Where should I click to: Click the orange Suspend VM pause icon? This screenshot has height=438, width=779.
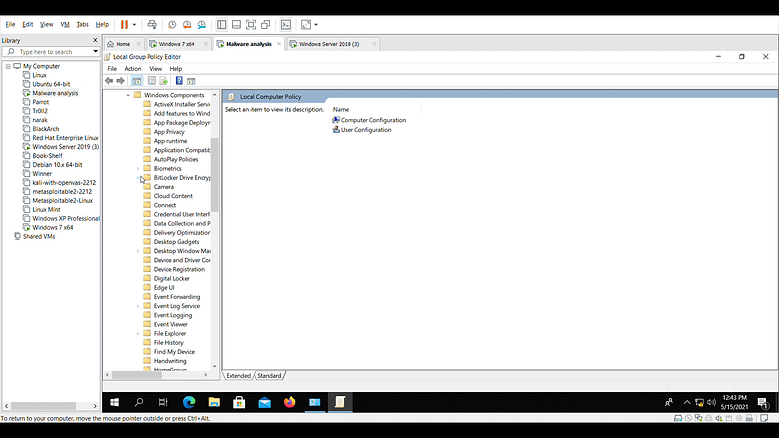coord(124,24)
